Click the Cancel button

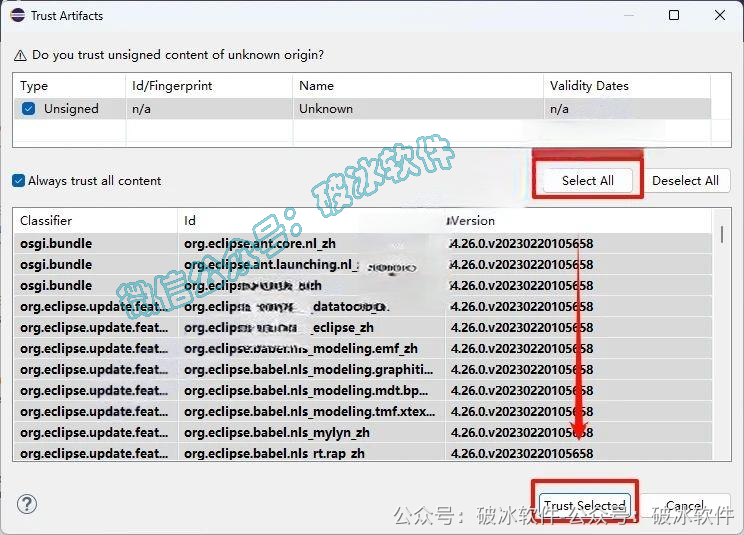[685, 505]
